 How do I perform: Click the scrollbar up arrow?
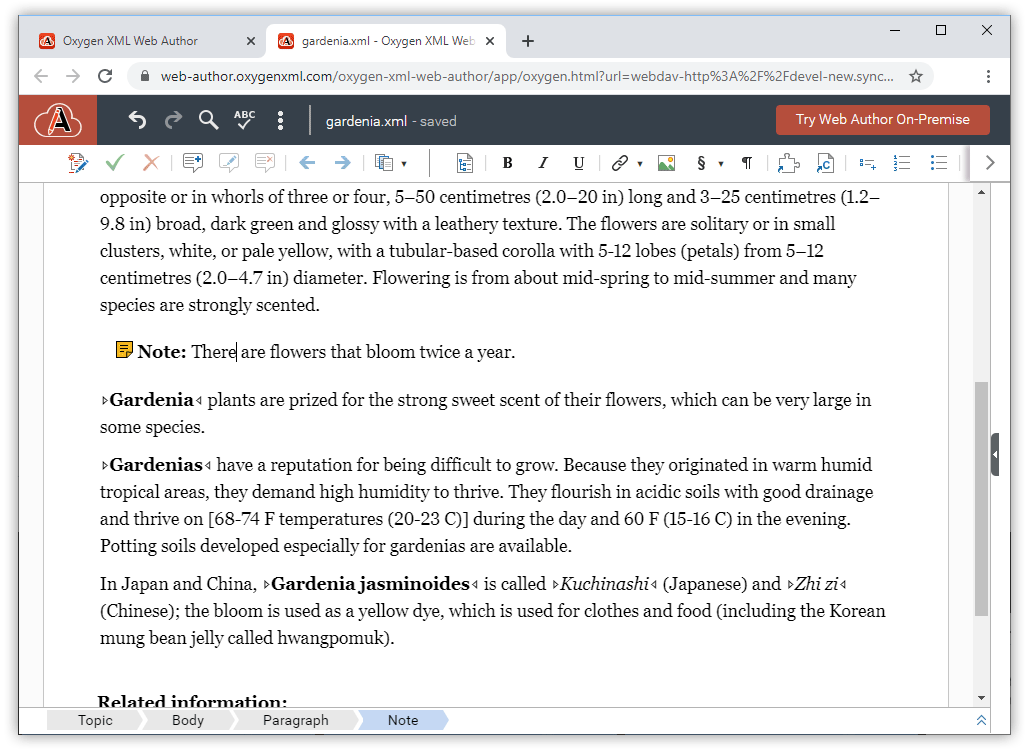[981, 192]
